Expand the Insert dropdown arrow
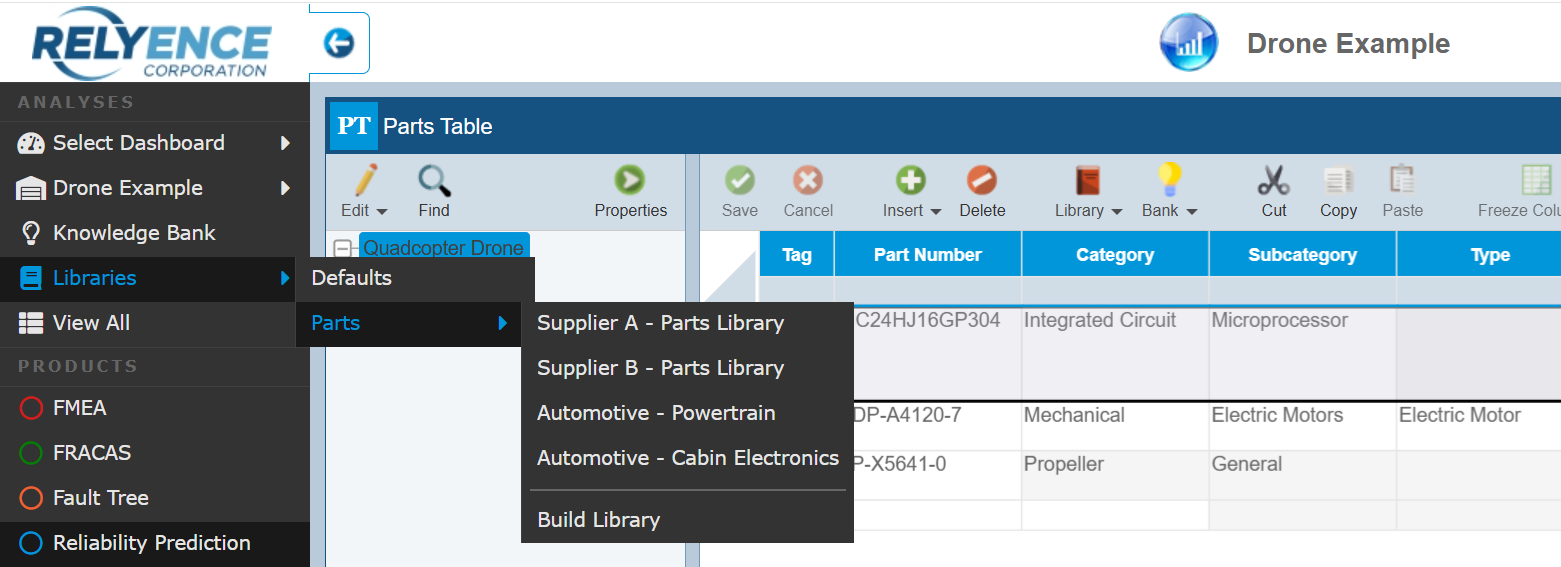This screenshot has width=1561, height=567. [x=935, y=212]
